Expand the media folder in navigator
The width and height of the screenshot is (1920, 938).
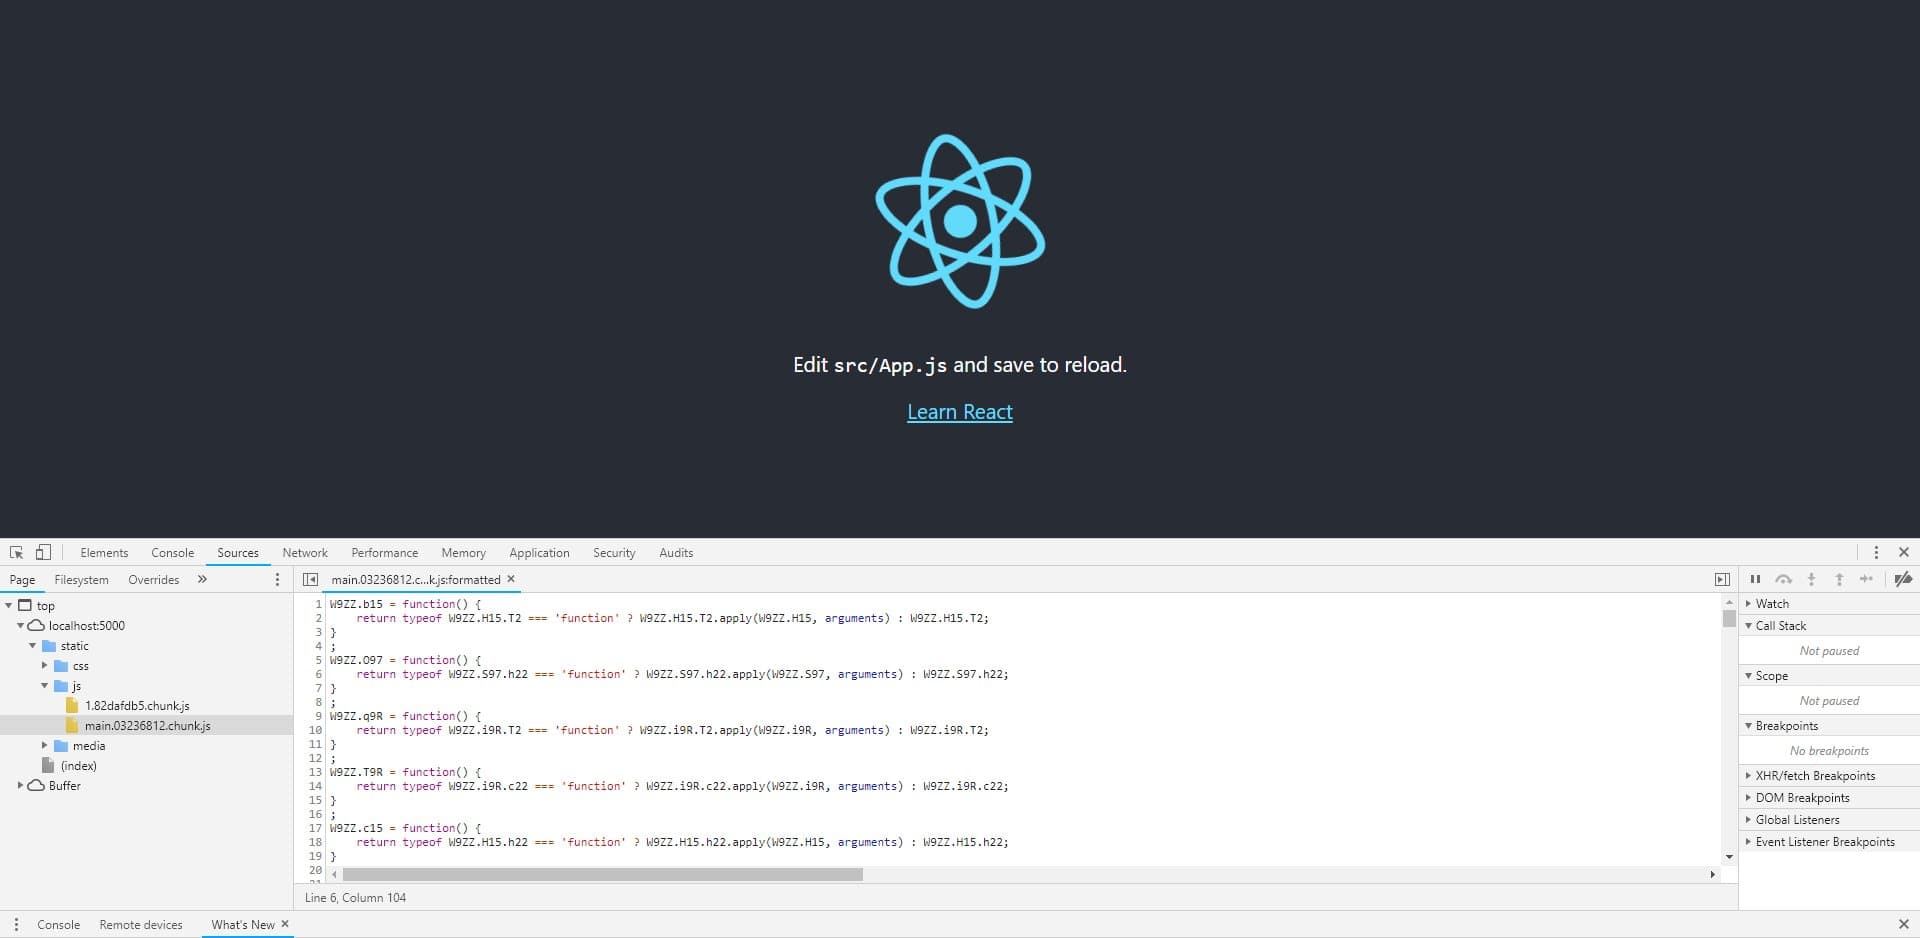point(44,745)
